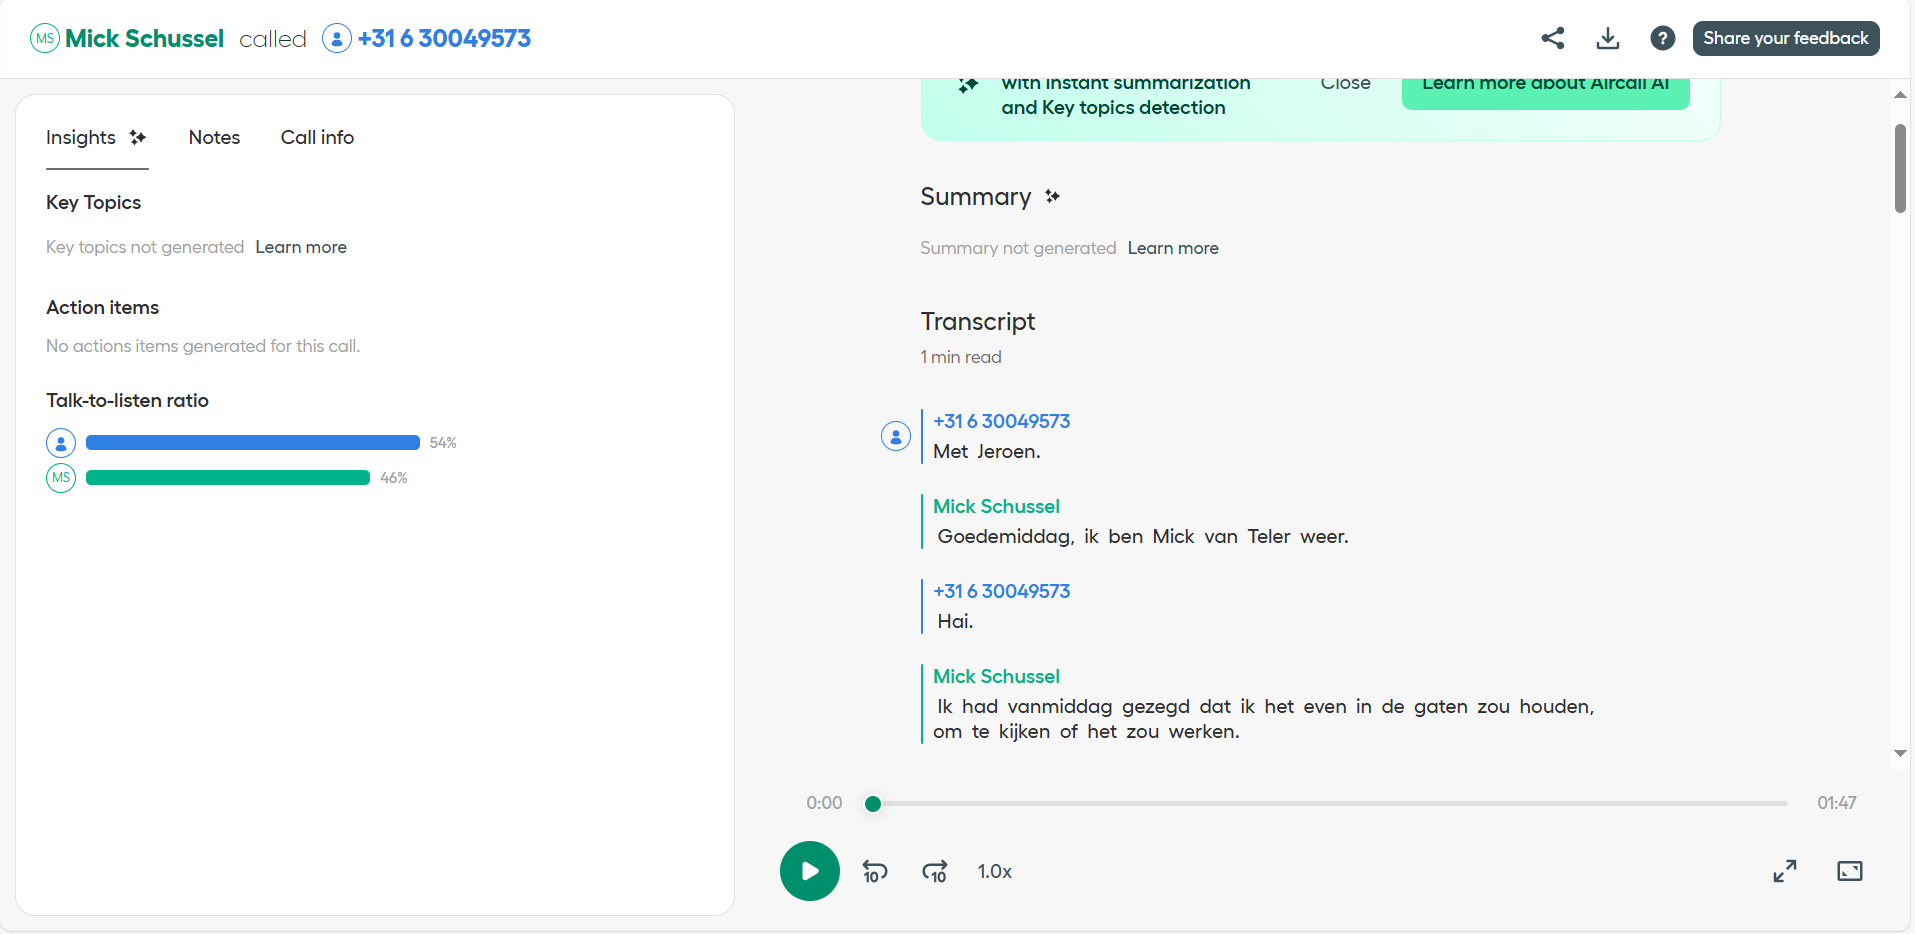Image resolution: width=1915 pixels, height=934 pixels.
Task: Open the help question mark icon
Action: point(1662,38)
